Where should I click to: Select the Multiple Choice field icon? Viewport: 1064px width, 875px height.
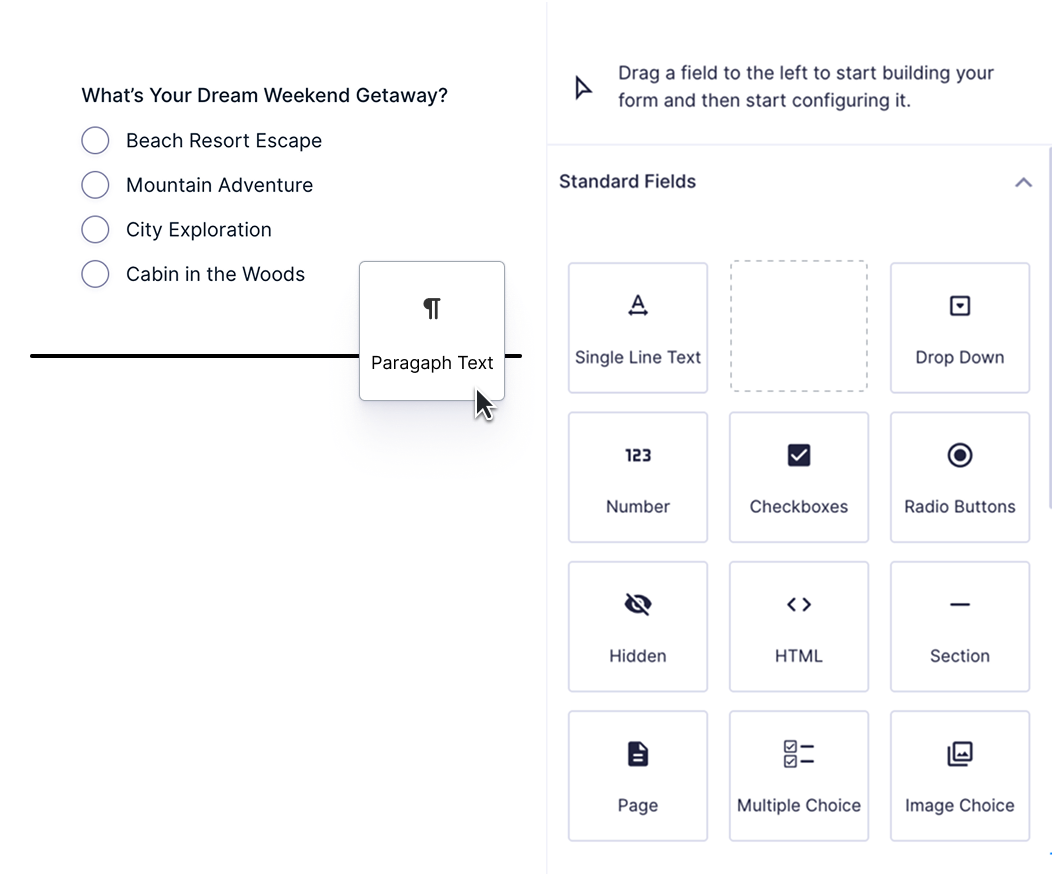point(798,753)
